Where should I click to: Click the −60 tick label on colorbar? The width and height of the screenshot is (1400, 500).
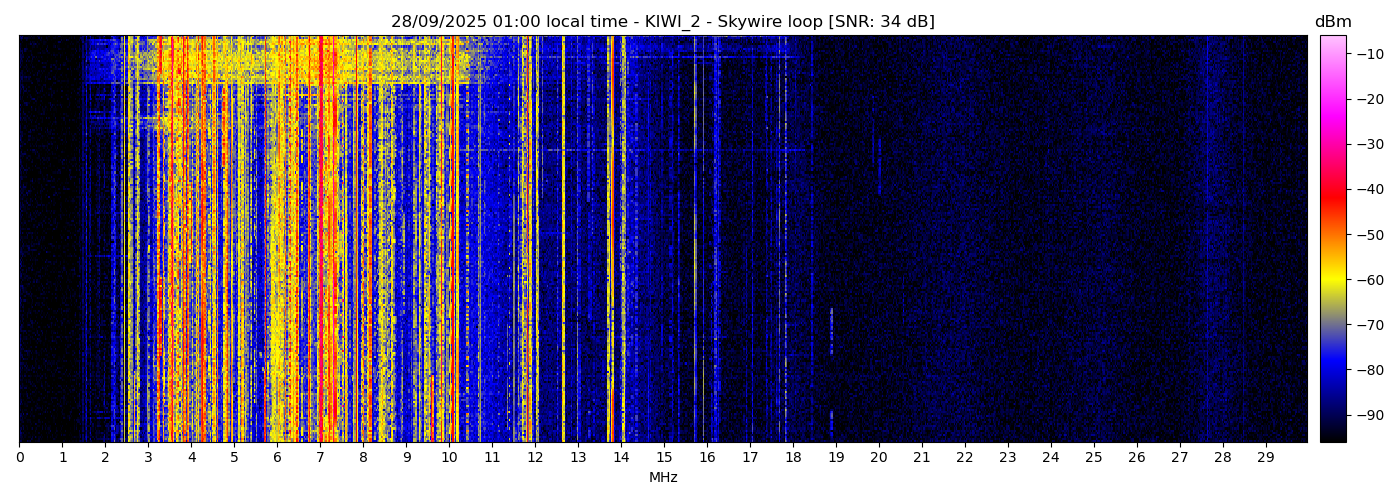[1369, 280]
